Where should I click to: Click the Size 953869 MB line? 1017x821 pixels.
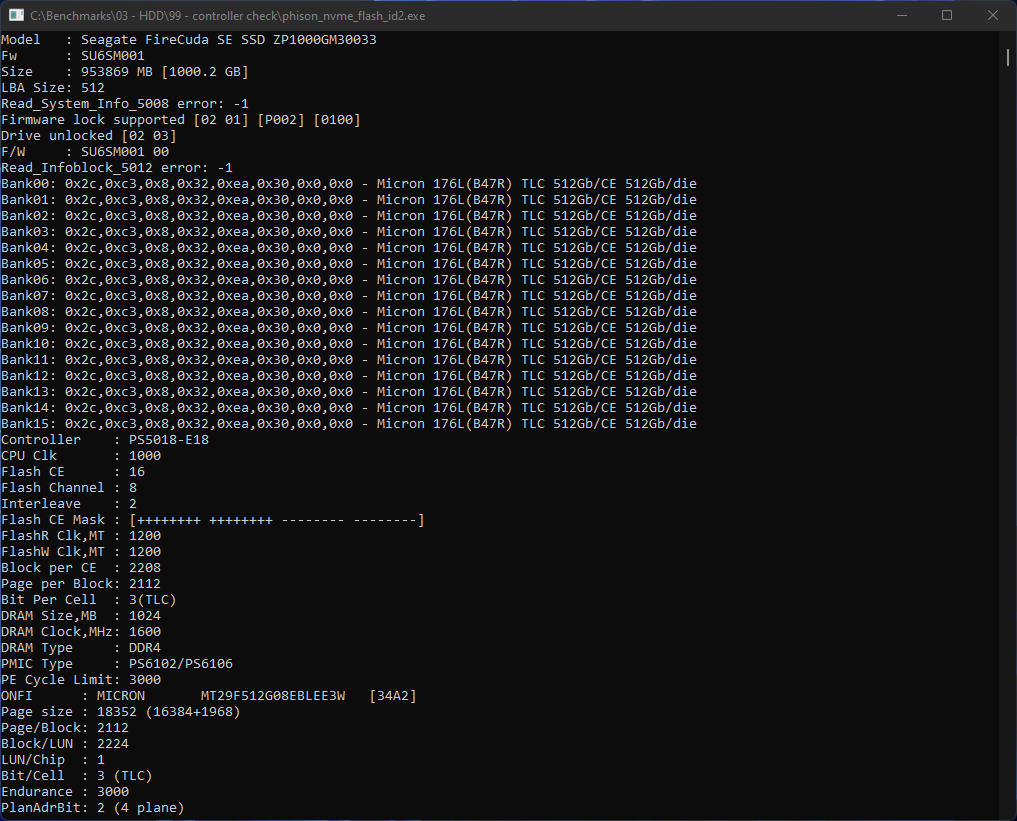pyautogui.click(x=125, y=72)
